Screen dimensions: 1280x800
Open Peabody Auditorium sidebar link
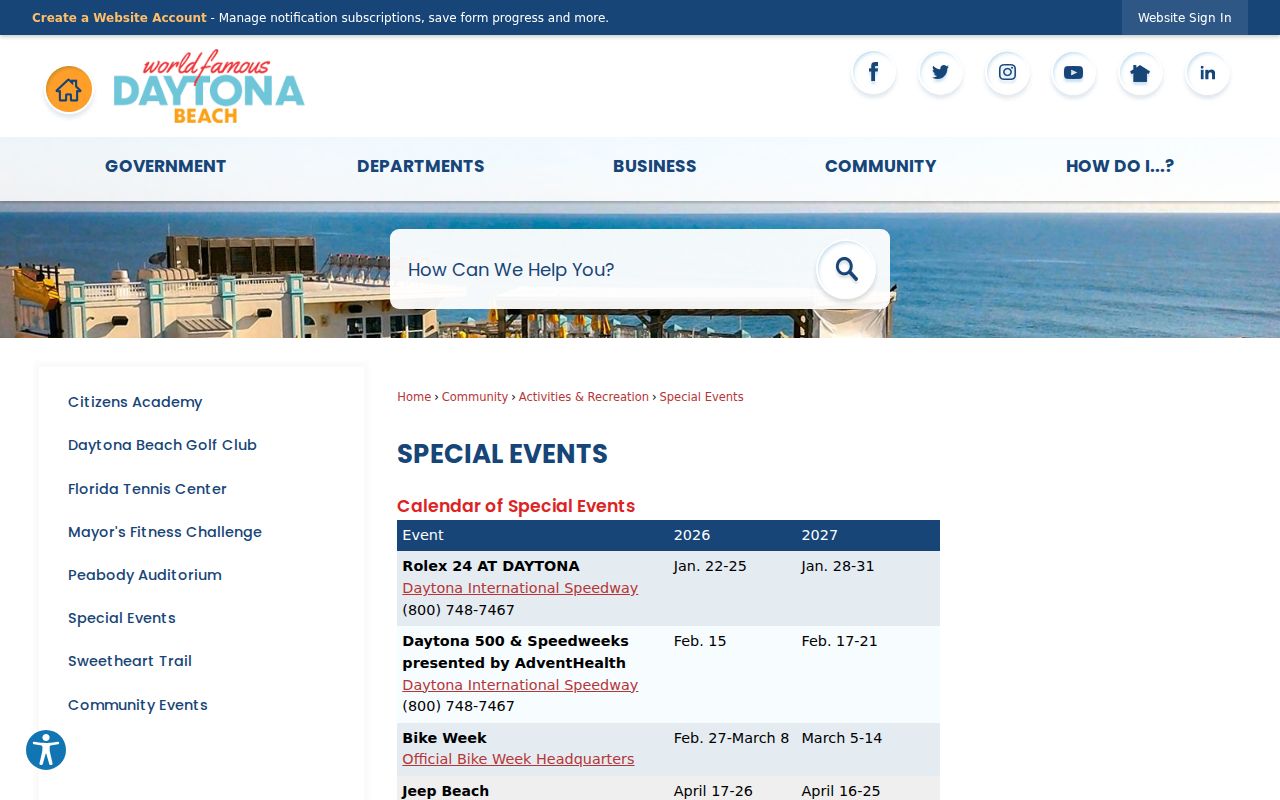pos(145,575)
